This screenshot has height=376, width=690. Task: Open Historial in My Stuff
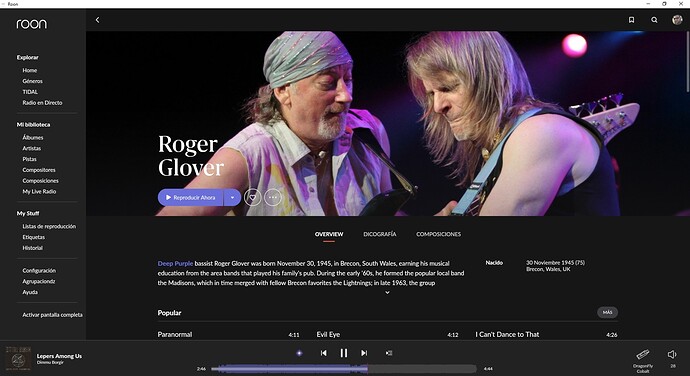point(33,248)
